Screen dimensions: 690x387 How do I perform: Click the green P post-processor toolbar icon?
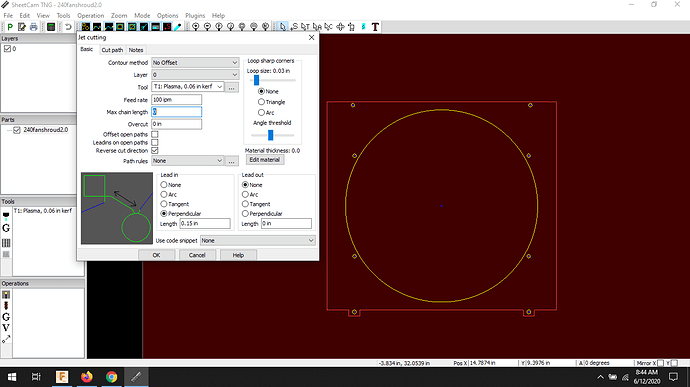point(10,27)
